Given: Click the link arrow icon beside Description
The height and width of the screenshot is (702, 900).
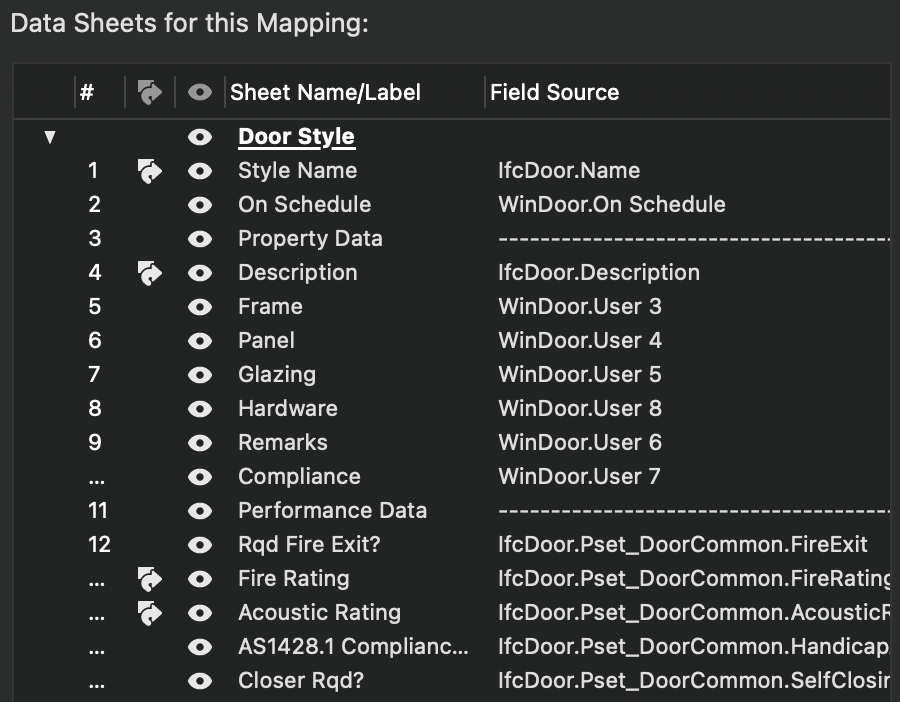Looking at the screenshot, I should tap(149, 273).
